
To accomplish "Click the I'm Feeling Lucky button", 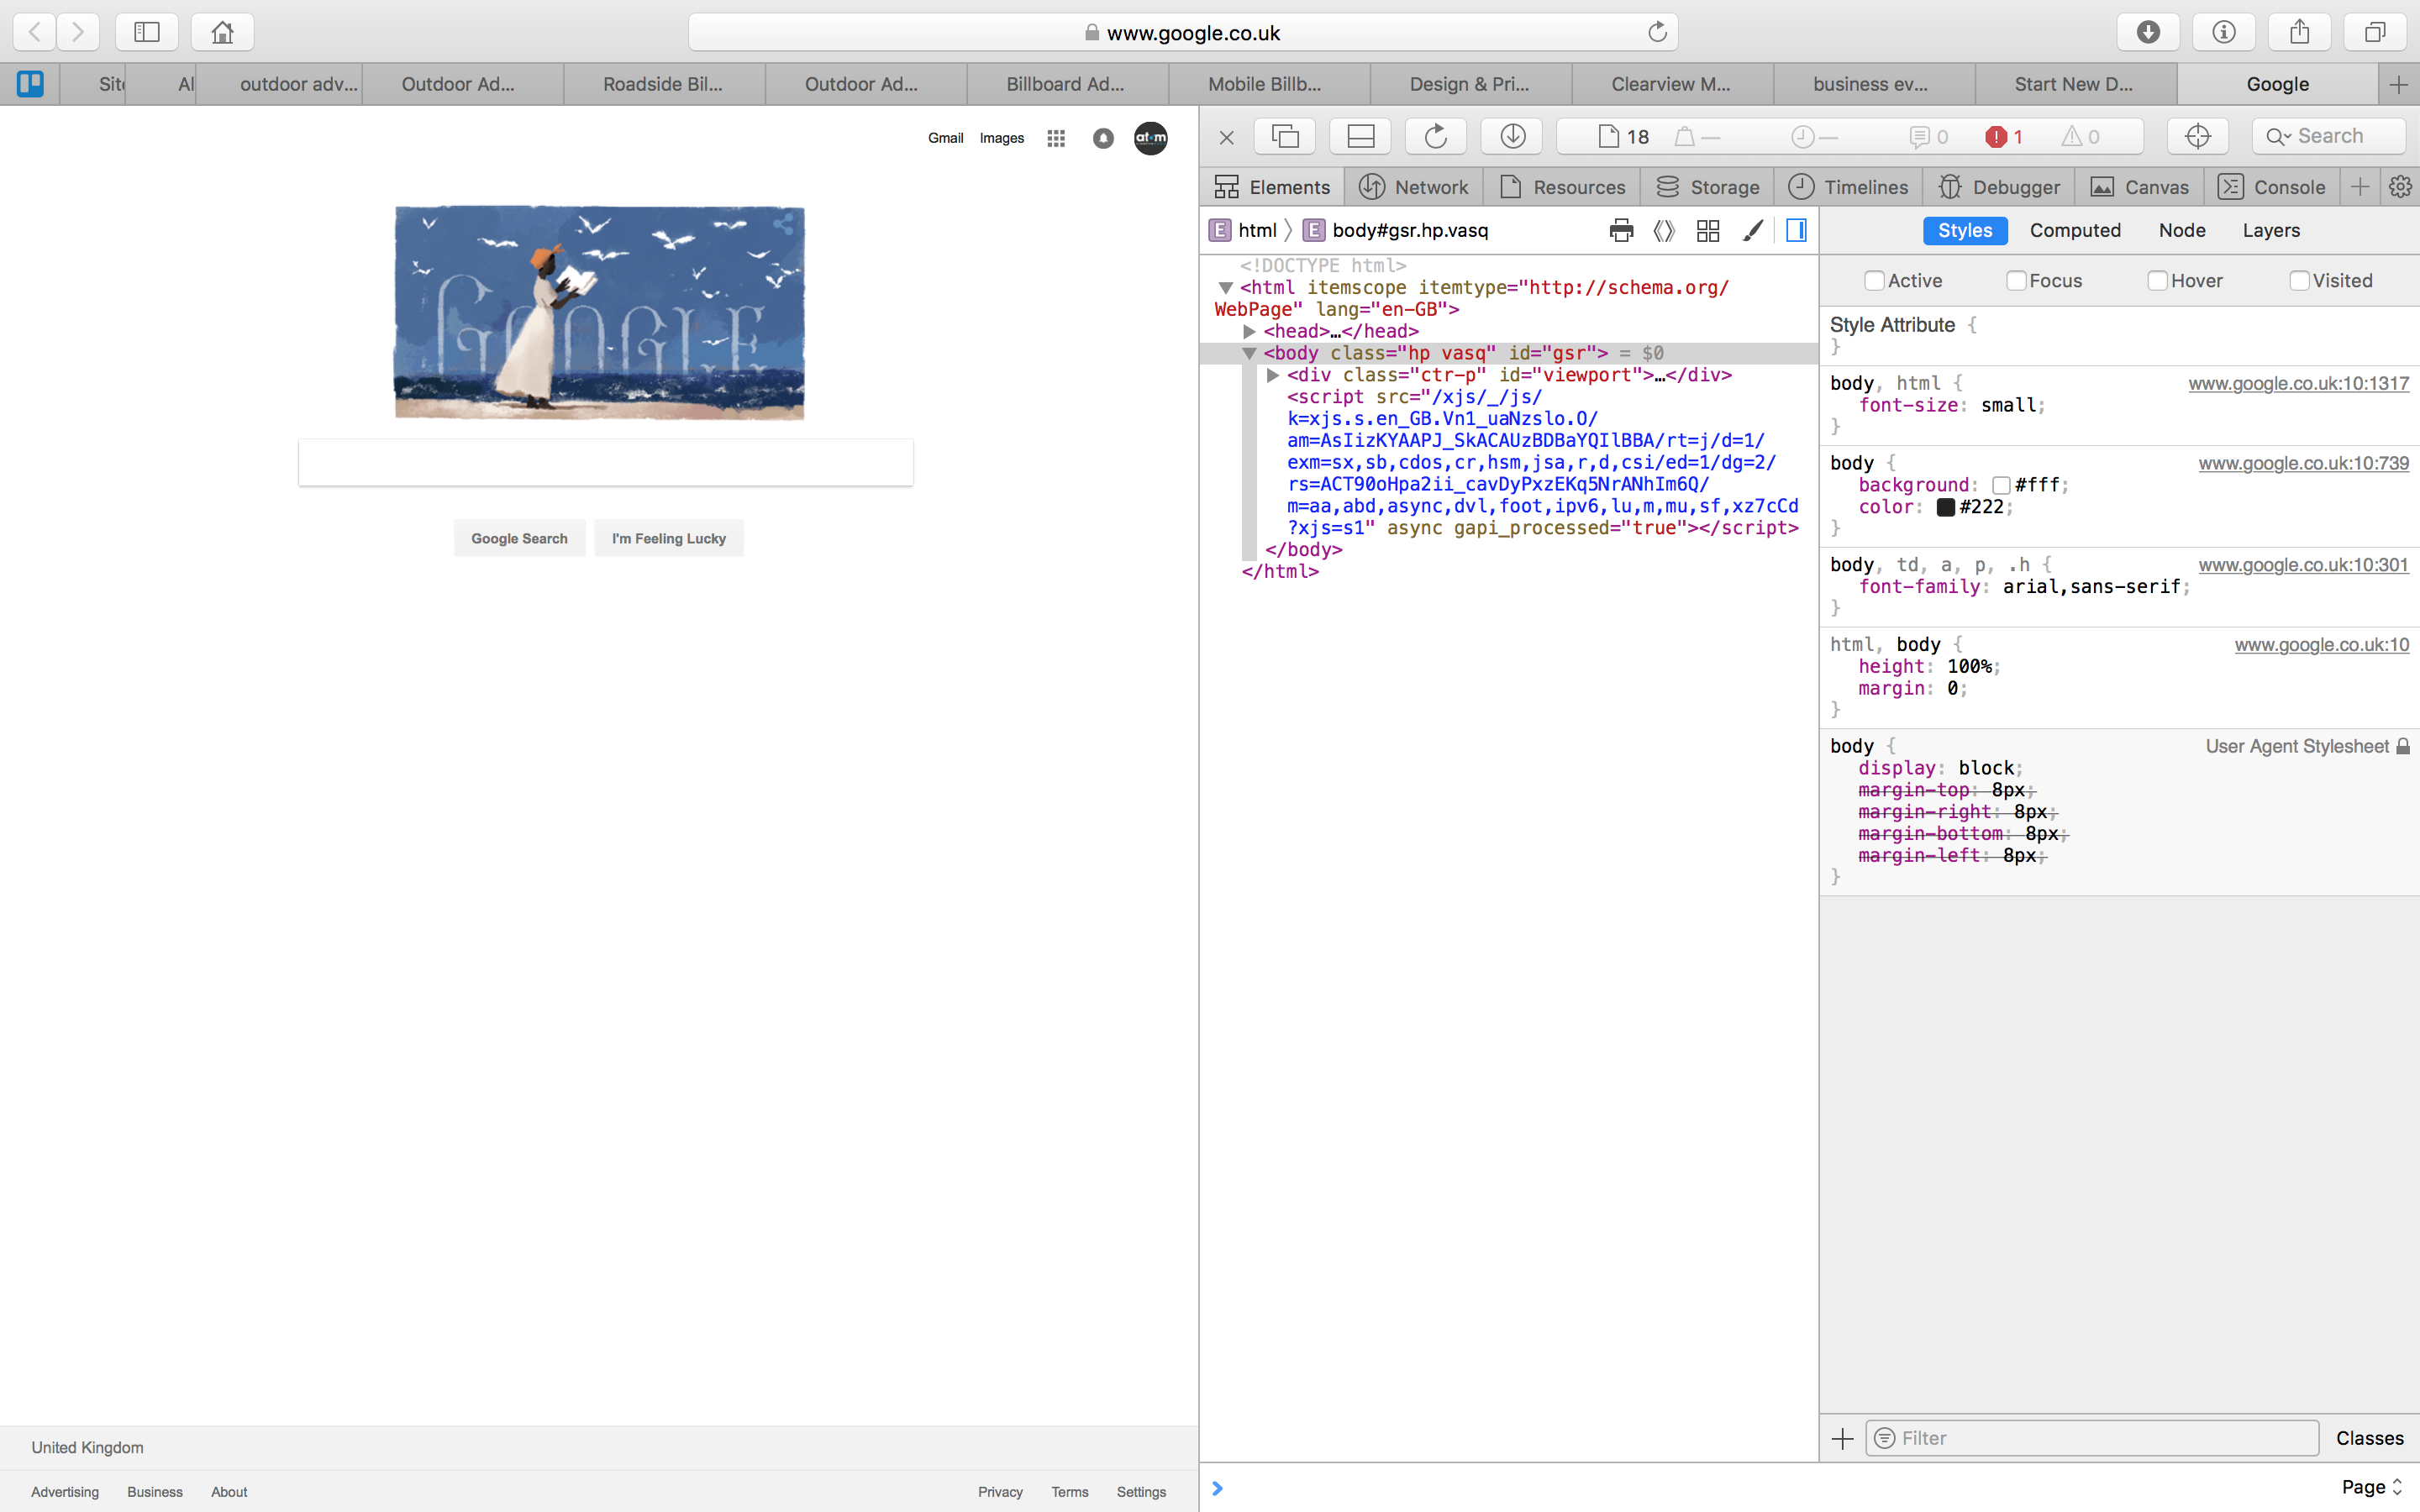I will pyautogui.click(x=668, y=538).
